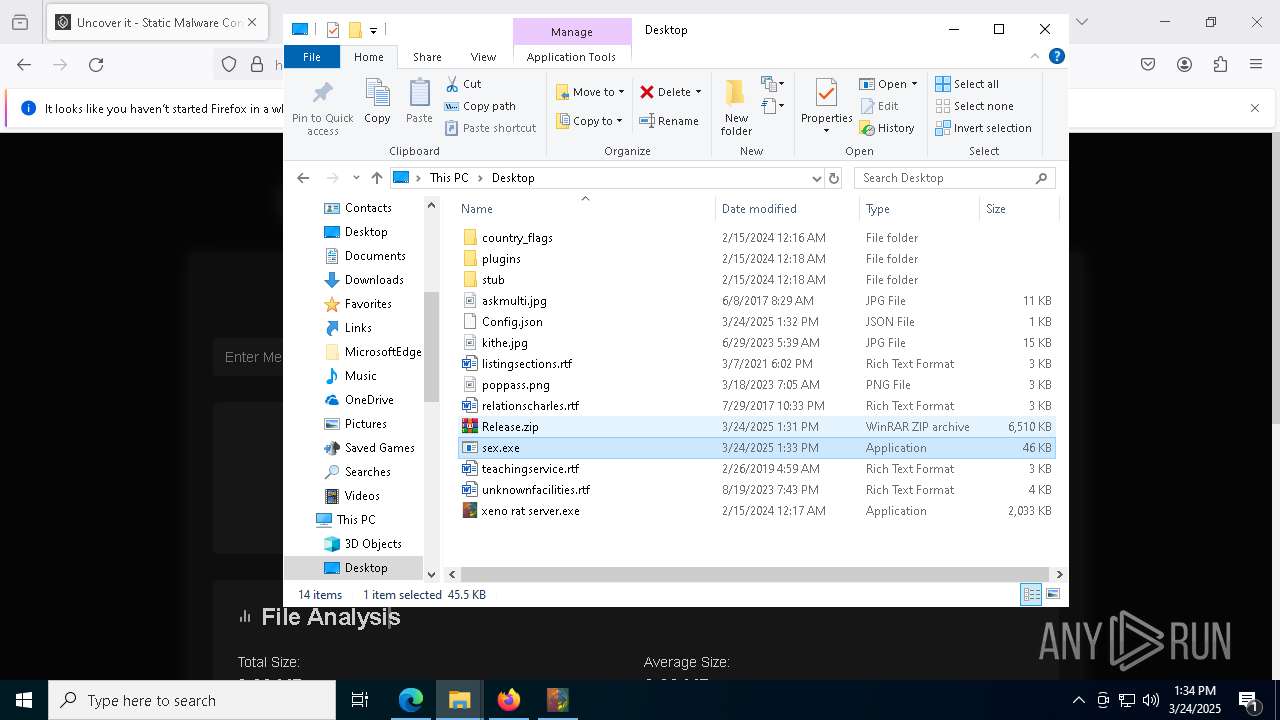1280x720 pixels.
Task: Click the Manage contextual tab
Action: click(x=572, y=32)
